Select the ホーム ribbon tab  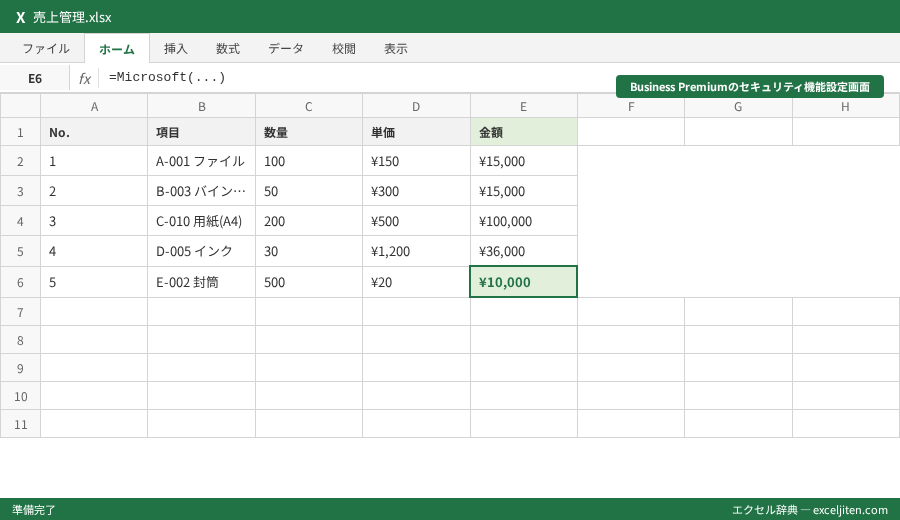pos(117,49)
